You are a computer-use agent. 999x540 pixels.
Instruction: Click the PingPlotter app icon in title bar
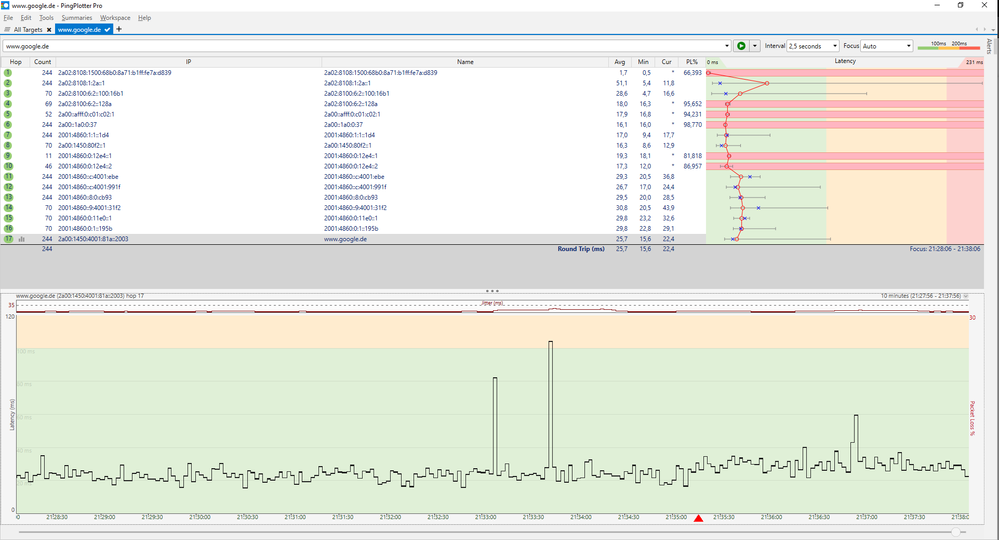point(5,5)
